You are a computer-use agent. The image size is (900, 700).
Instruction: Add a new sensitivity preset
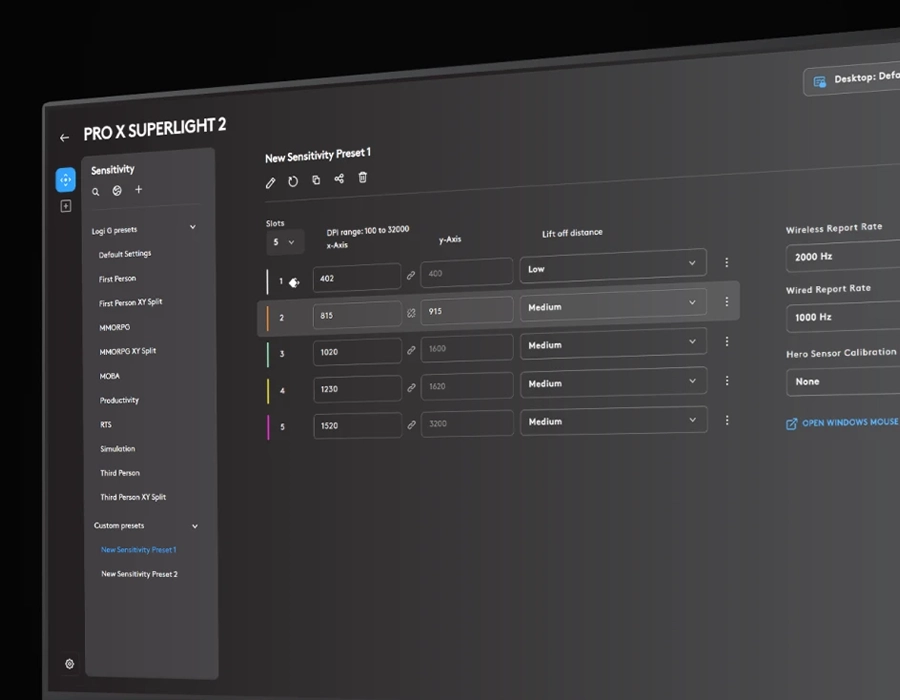pyautogui.click(x=138, y=189)
